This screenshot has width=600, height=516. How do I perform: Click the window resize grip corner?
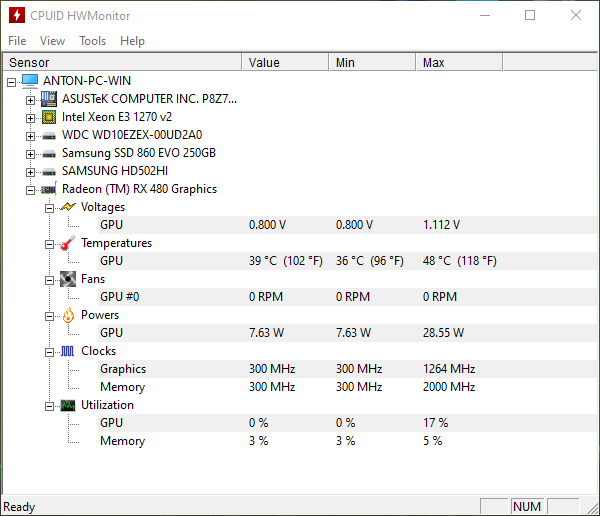click(593, 509)
